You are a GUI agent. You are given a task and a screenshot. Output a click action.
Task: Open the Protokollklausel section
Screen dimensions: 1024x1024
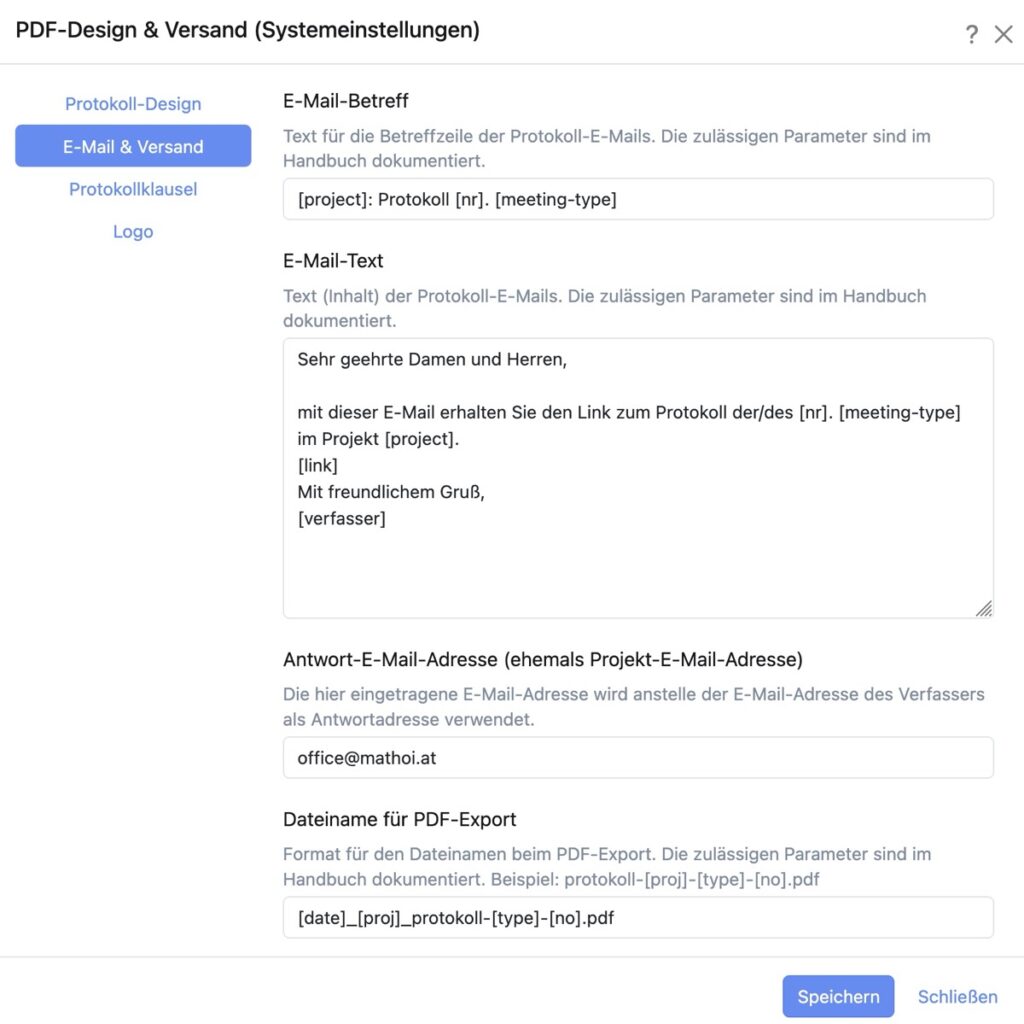click(x=133, y=189)
